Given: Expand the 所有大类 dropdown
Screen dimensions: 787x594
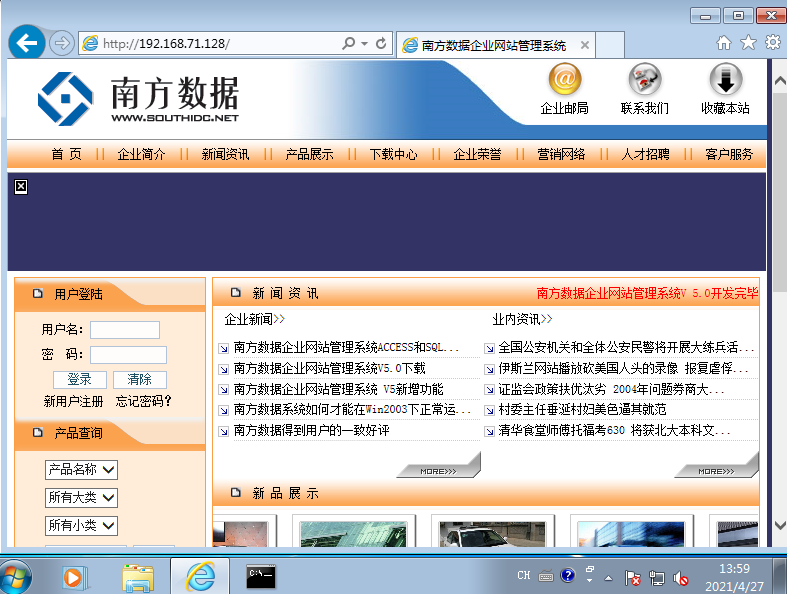Looking at the screenshot, I should 81,498.
